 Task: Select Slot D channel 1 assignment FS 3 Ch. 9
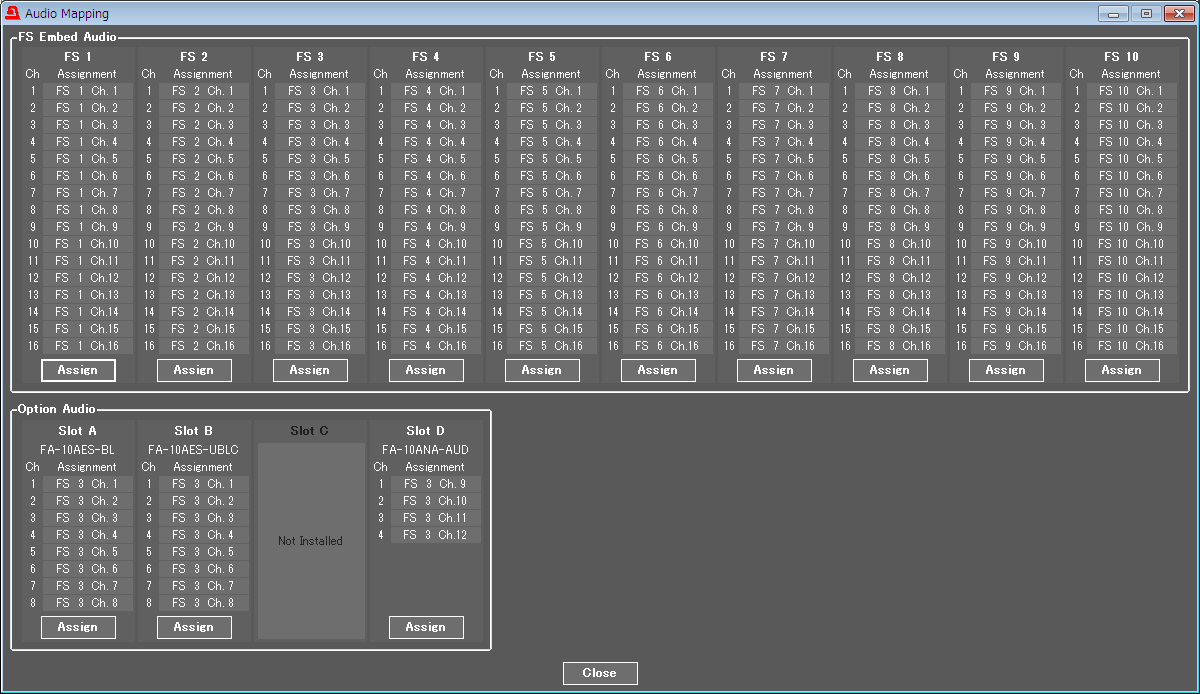[x=435, y=484]
